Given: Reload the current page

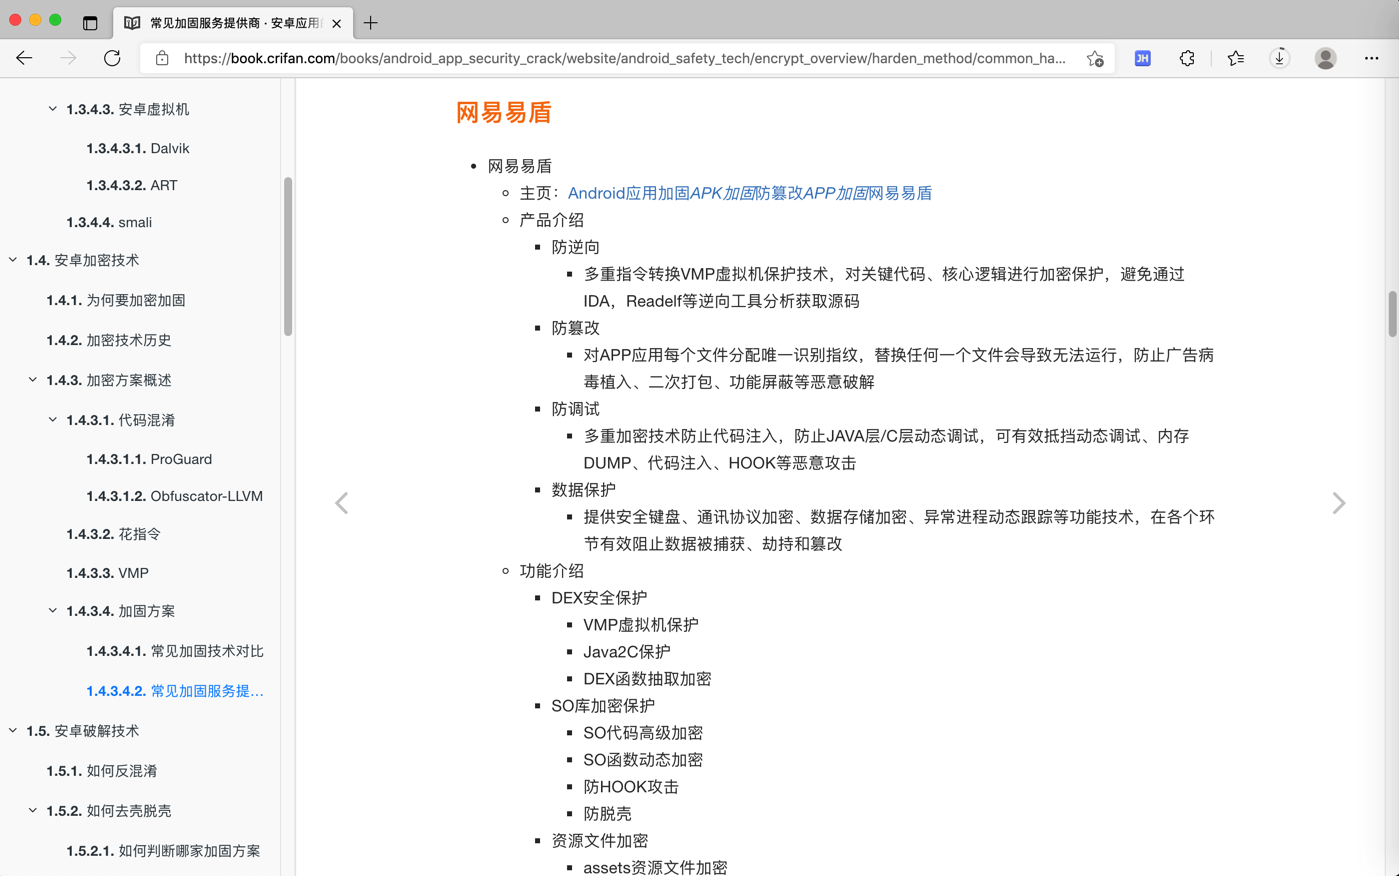Looking at the screenshot, I should pyautogui.click(x=112, y=58).
